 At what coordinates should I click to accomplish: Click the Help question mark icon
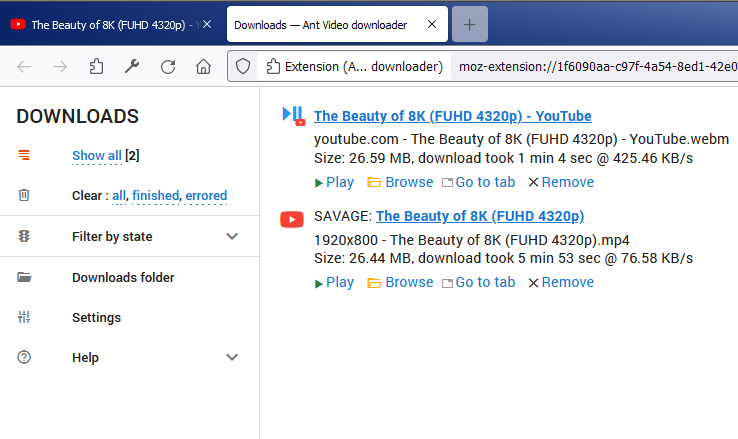[24, 357]
